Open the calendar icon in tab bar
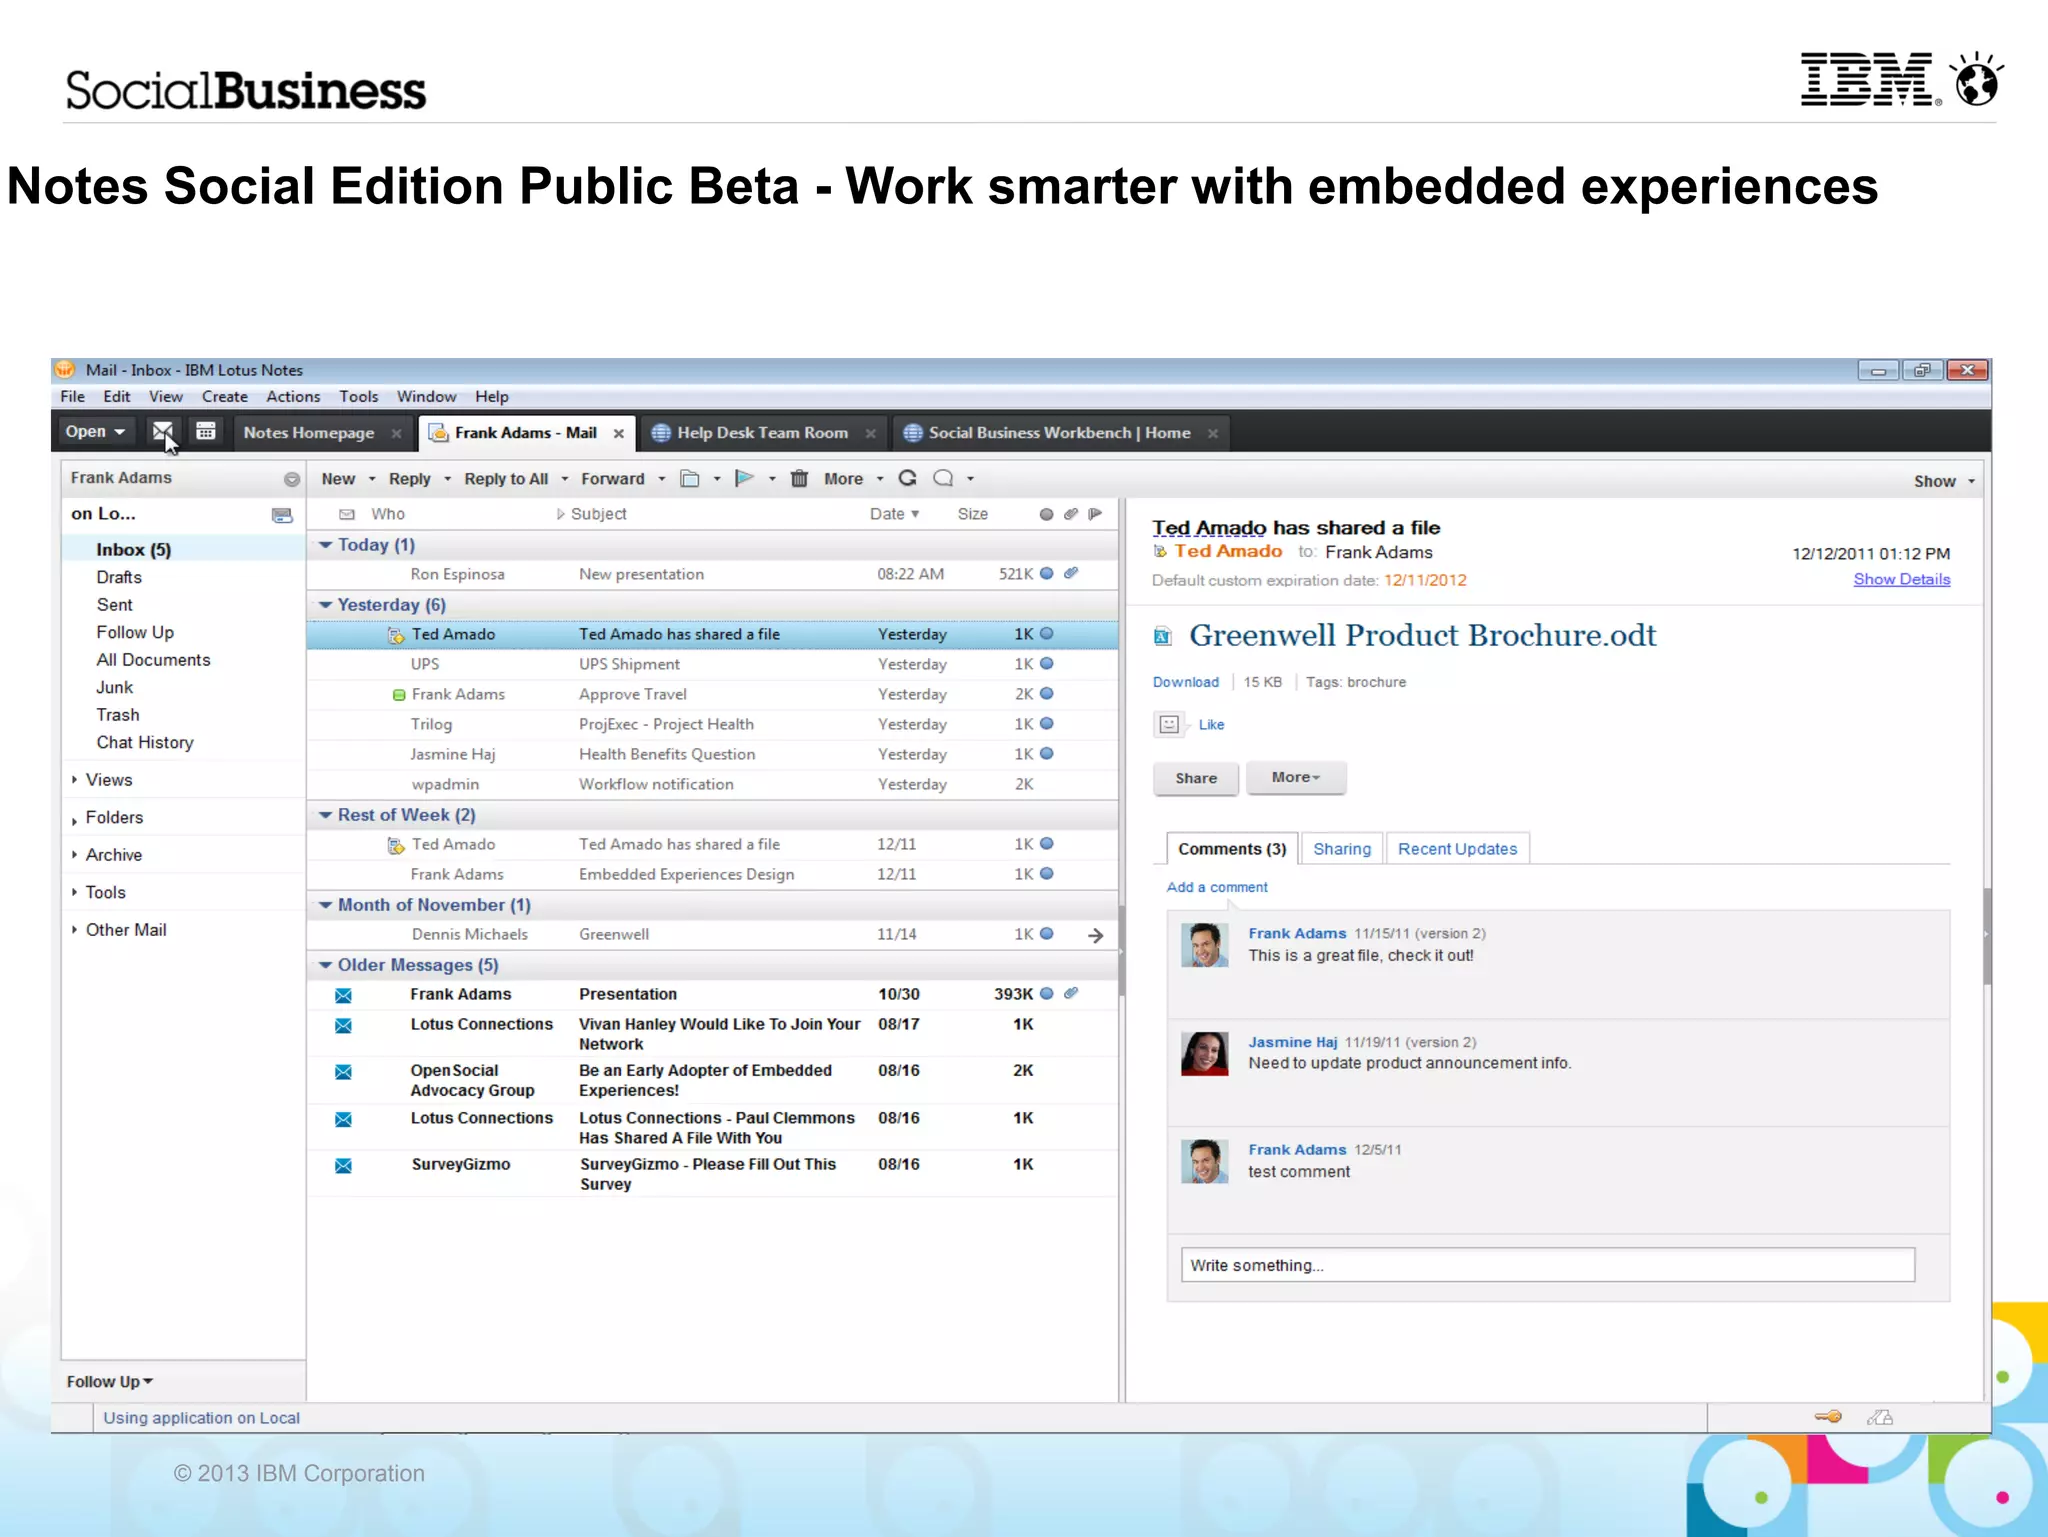The height and width of the screenshot is (1537, 2048). pos(206,432)
